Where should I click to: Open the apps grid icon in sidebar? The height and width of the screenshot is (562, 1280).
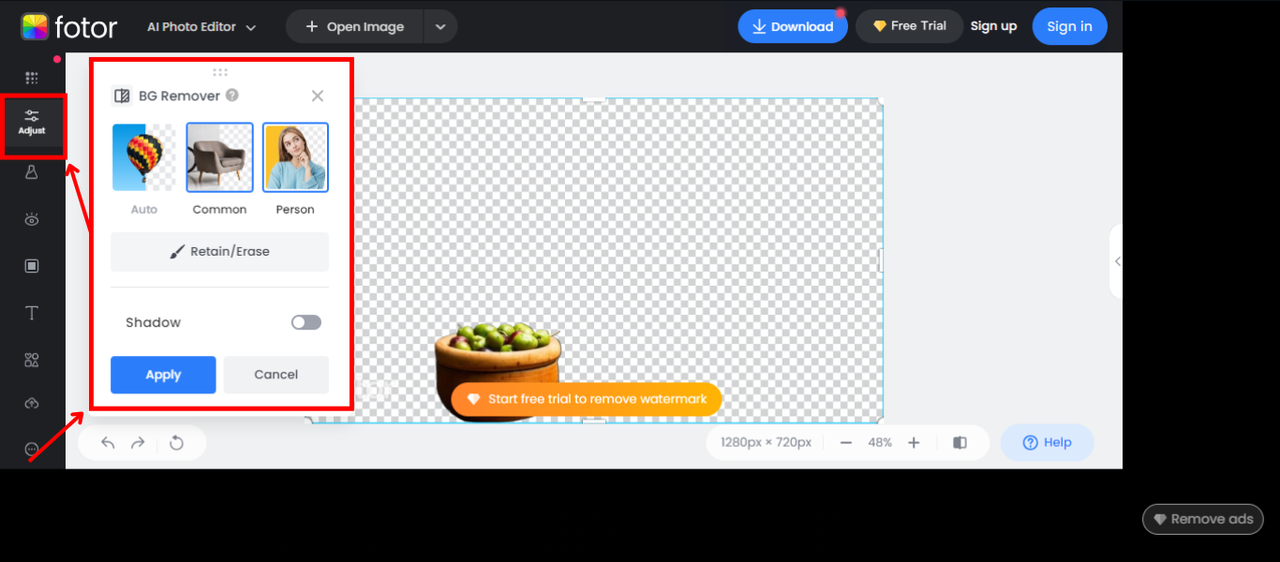pyautogui.click(x=31, y=77)
